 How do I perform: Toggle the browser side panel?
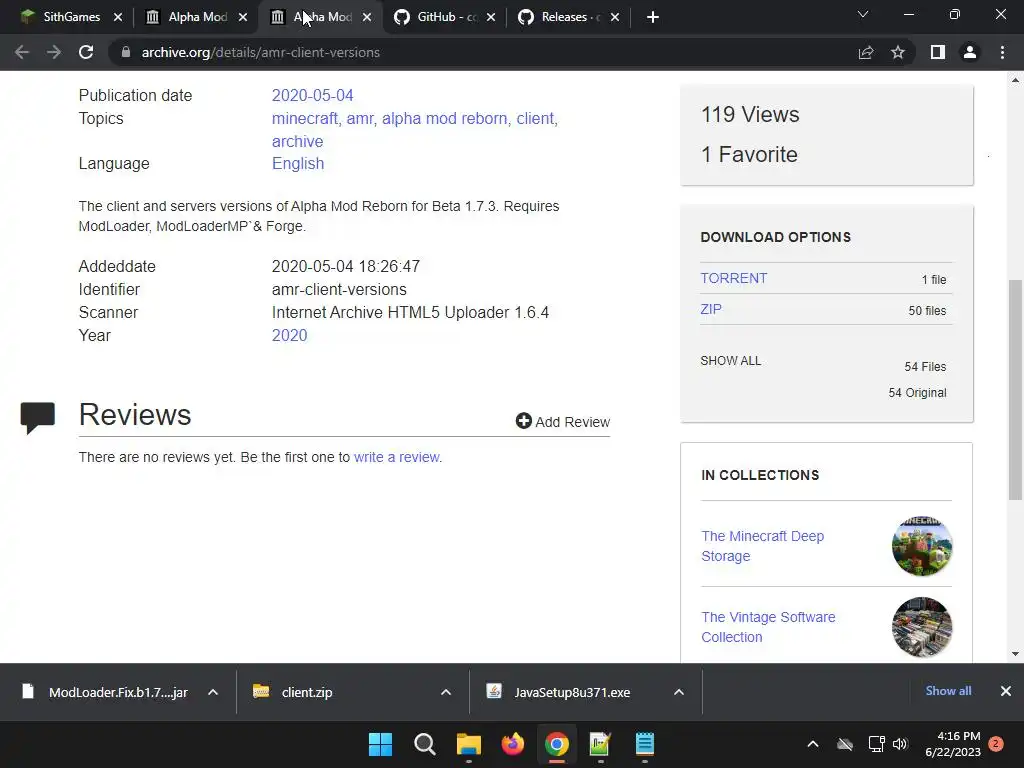point(938,52)
